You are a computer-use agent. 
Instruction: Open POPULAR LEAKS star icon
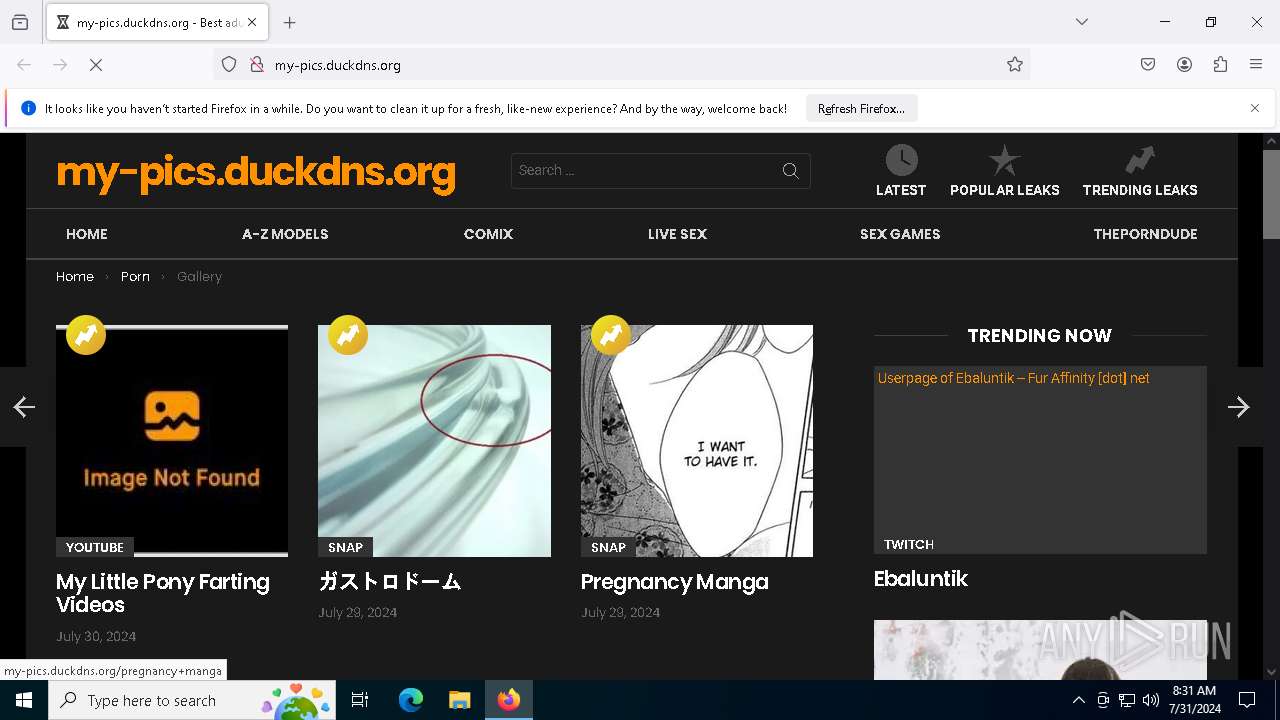click(1004, 160)
